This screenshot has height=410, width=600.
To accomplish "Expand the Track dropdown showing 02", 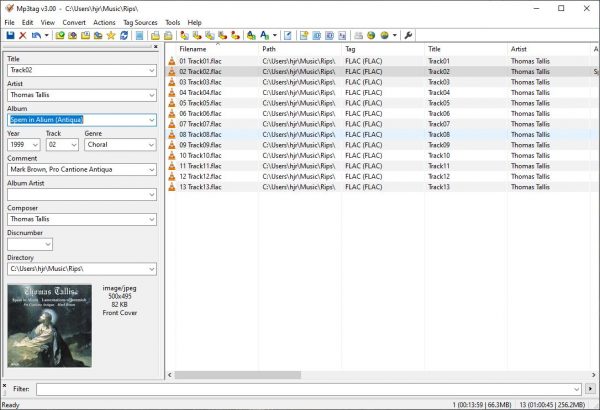I will pos(74,145).
